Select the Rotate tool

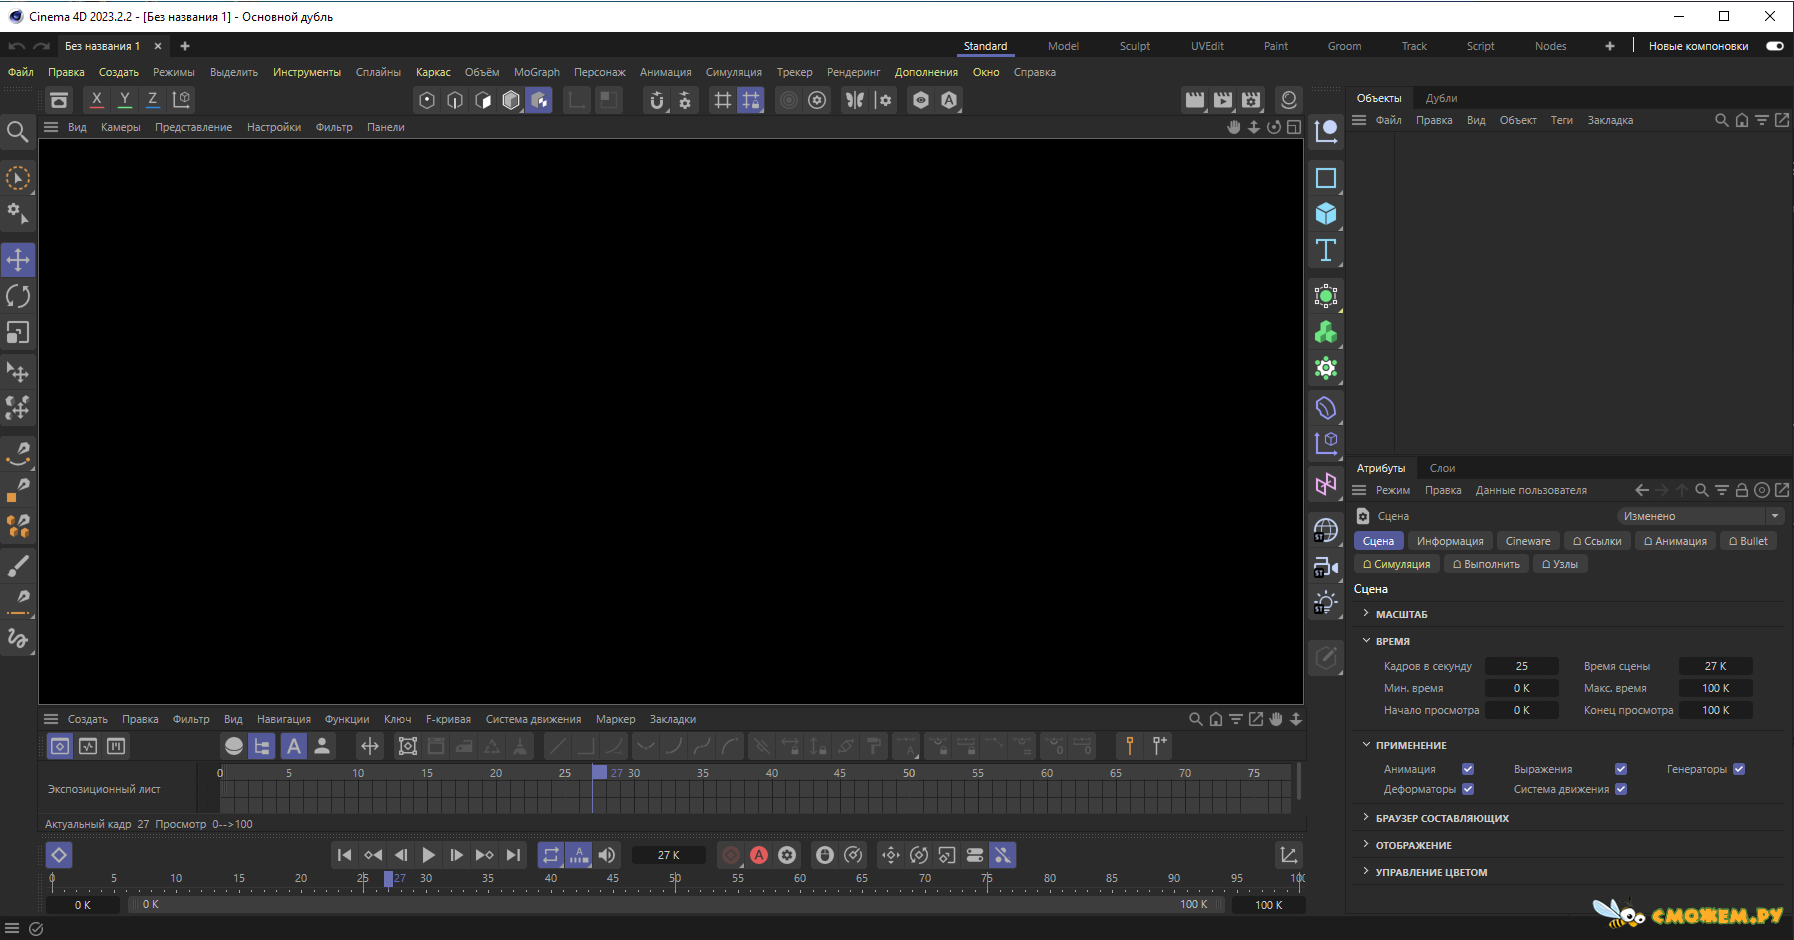(18, 296)
